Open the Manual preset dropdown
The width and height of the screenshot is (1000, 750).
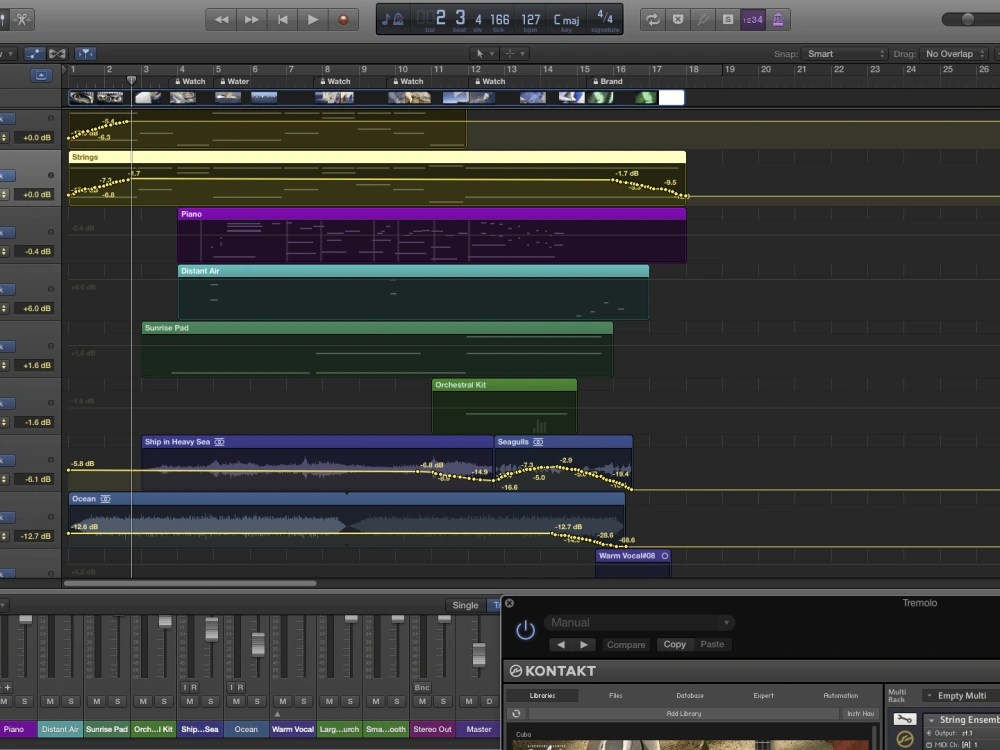click(x=639, y=622)
